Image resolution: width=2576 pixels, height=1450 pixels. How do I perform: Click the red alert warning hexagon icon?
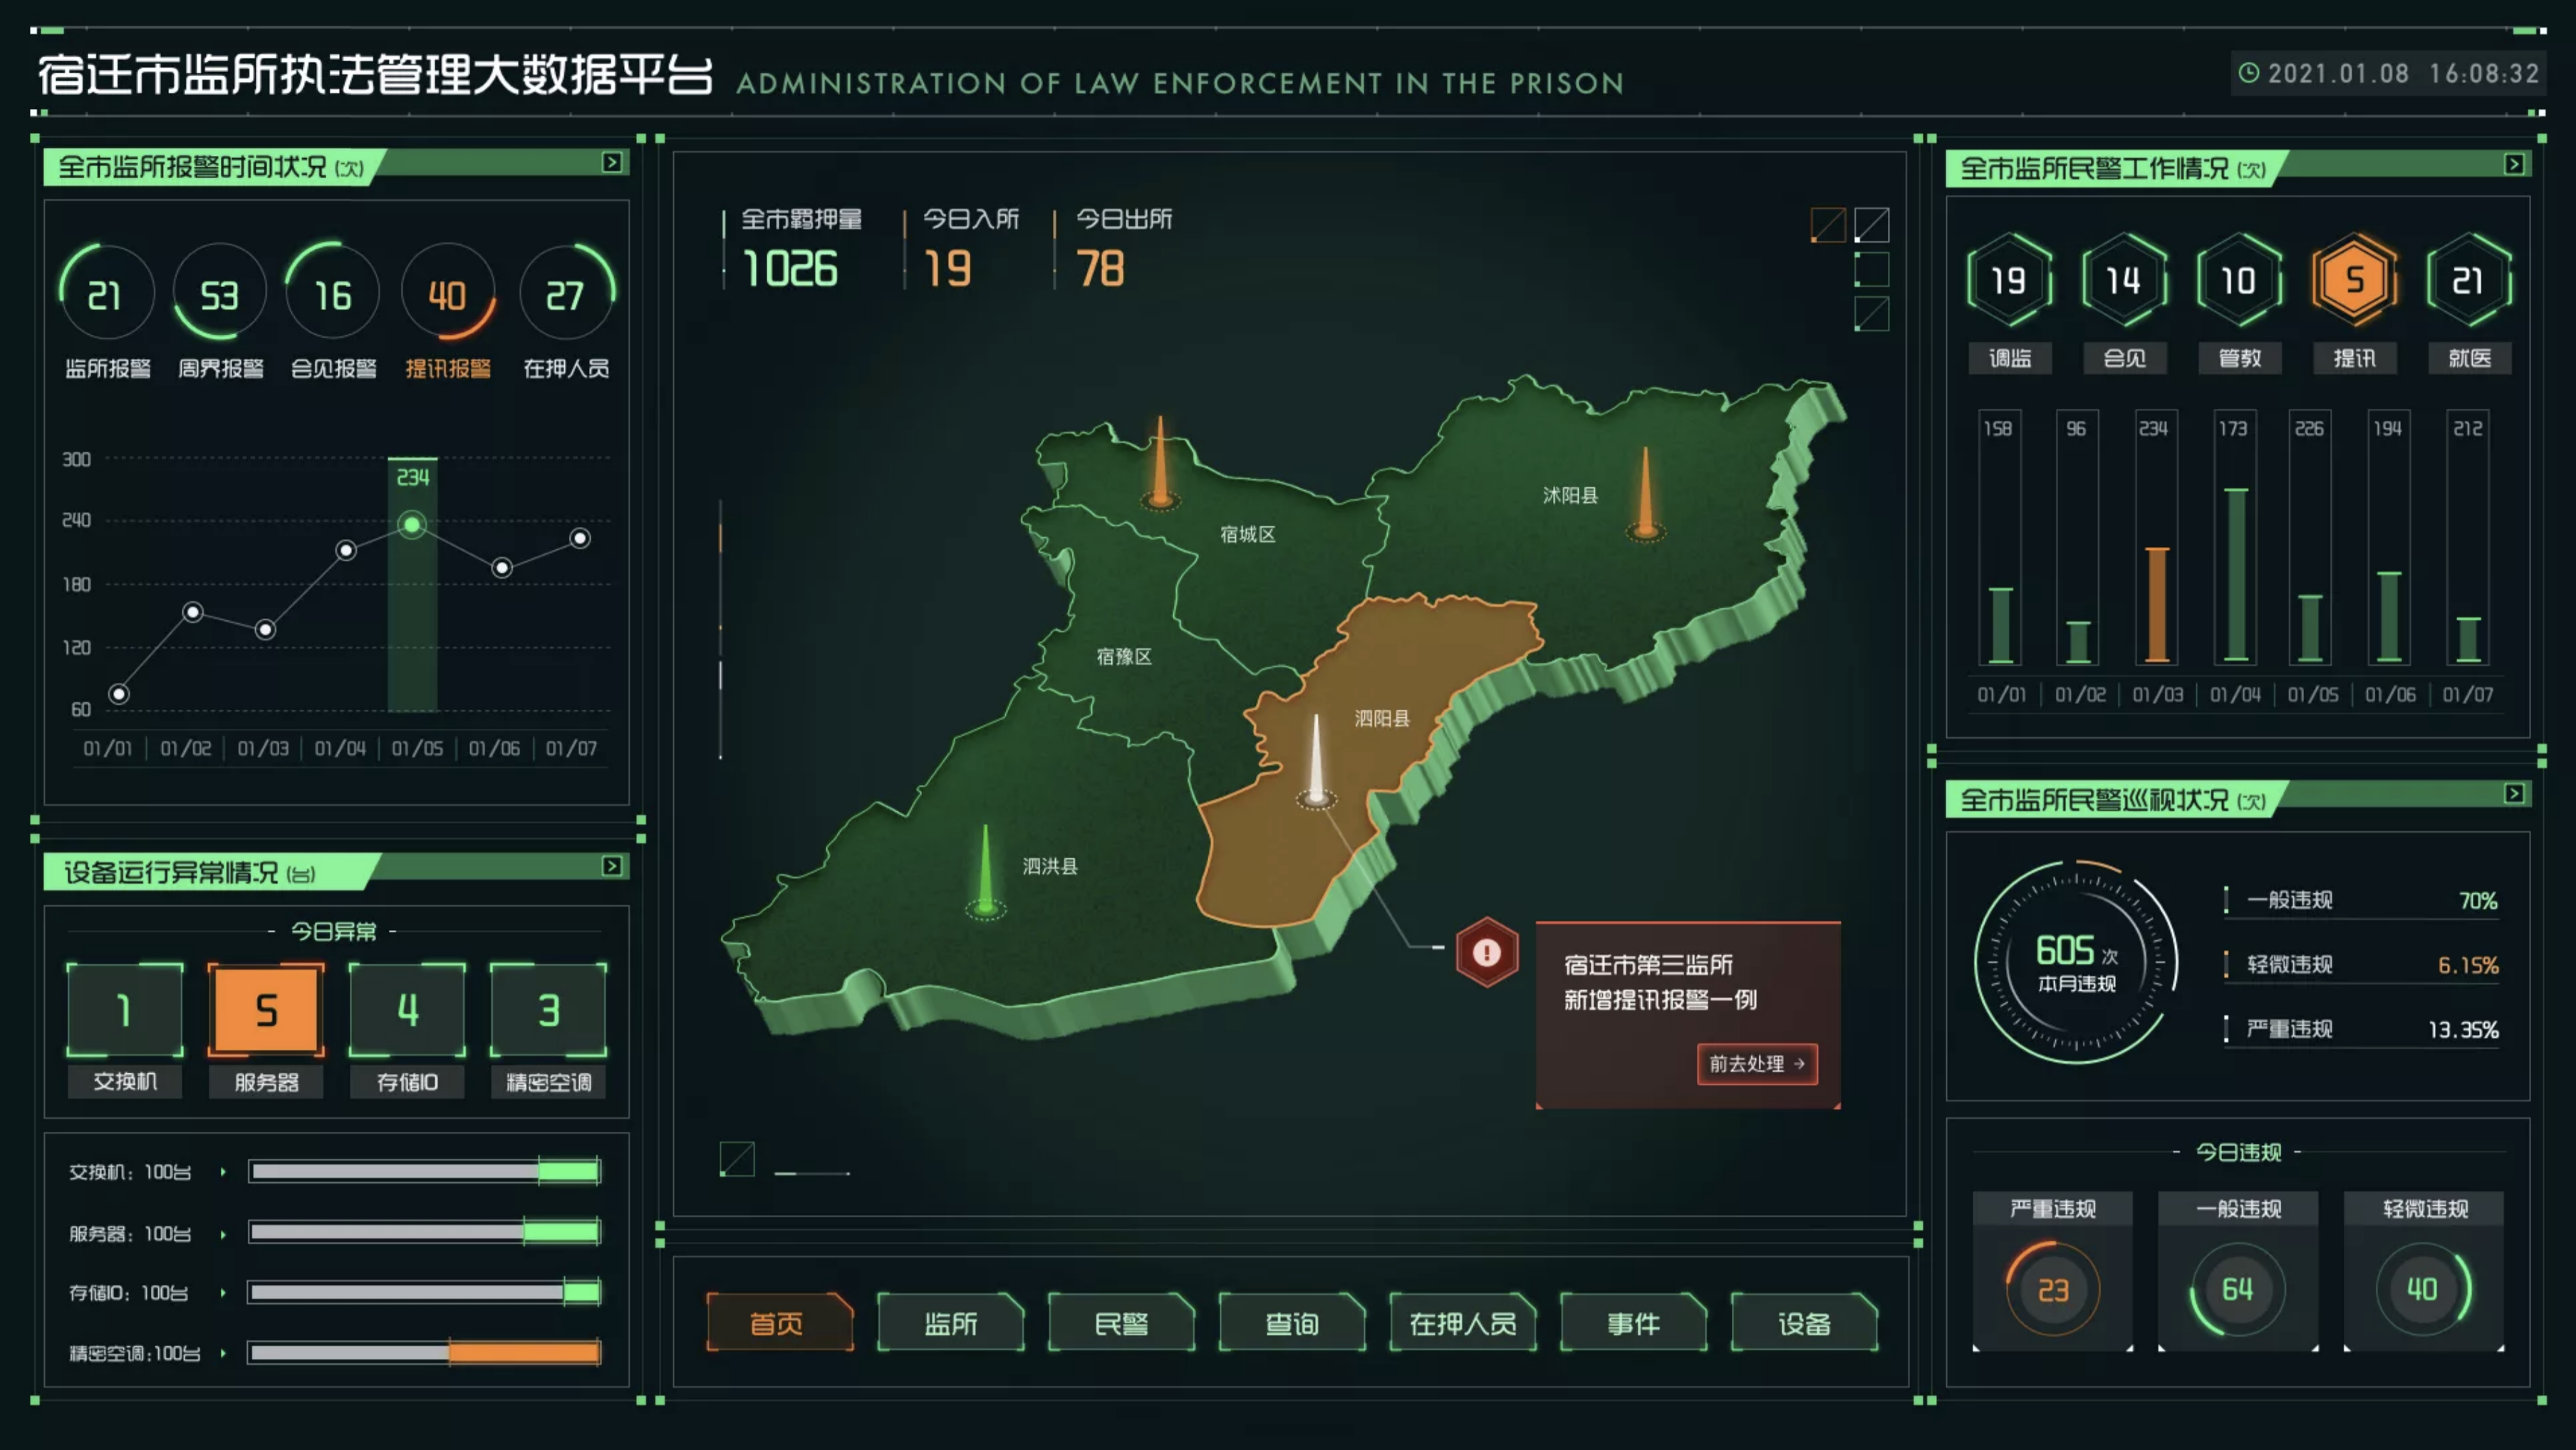[x=1486, y=952]
